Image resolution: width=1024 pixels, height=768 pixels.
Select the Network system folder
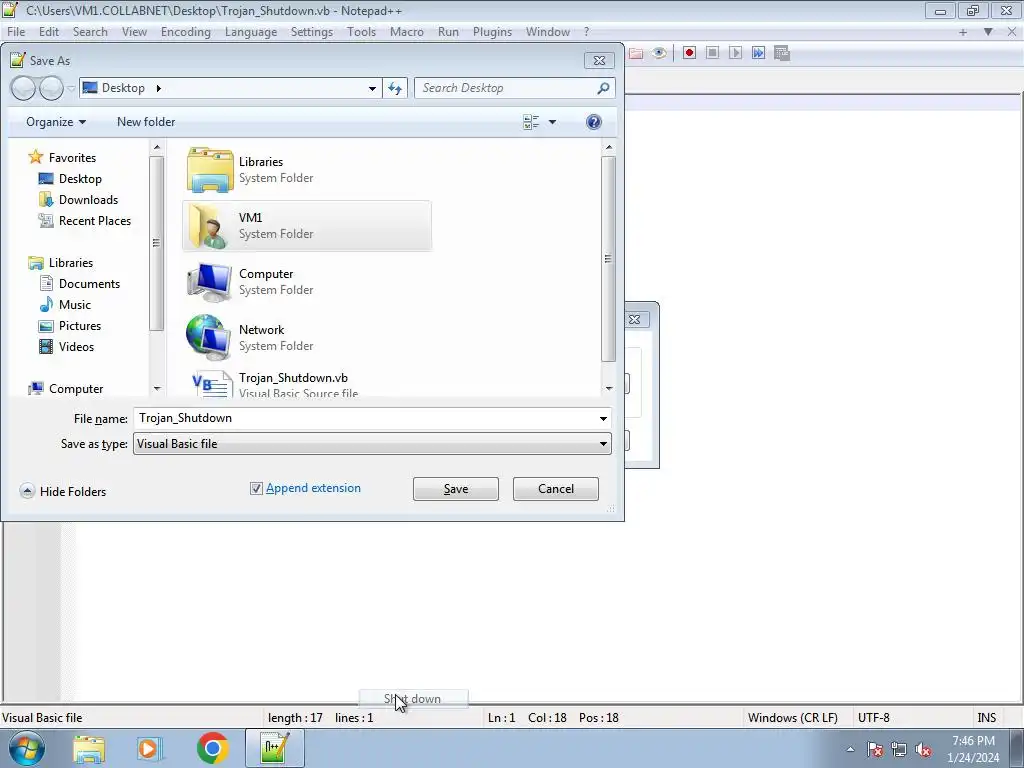click(306, 338)
